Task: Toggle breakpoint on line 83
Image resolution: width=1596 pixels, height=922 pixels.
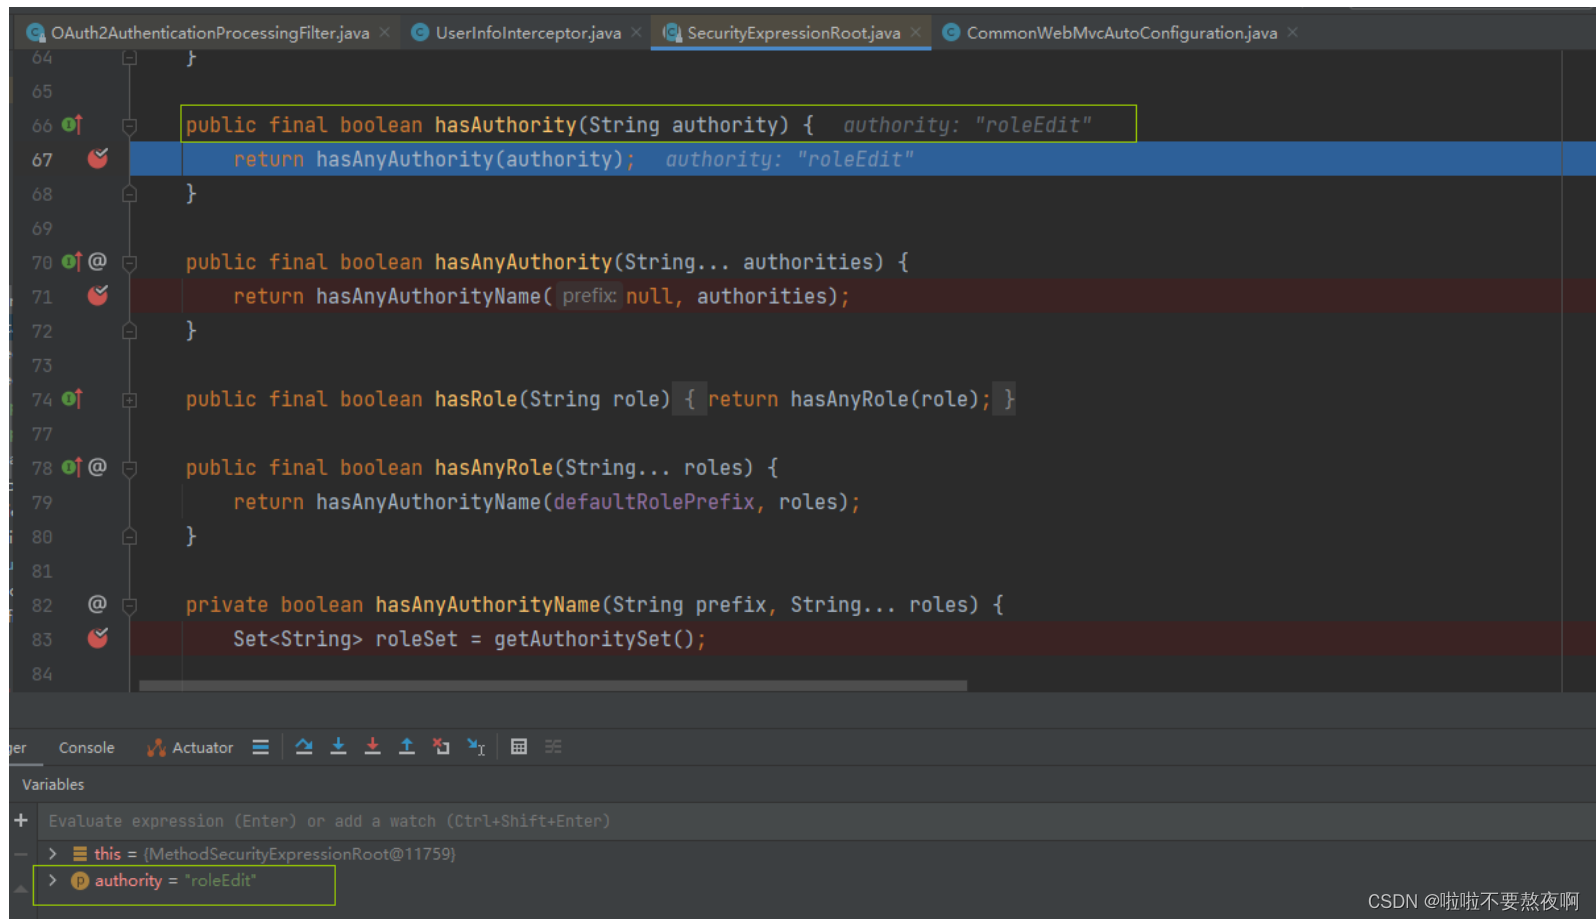Action: (98, 638)
